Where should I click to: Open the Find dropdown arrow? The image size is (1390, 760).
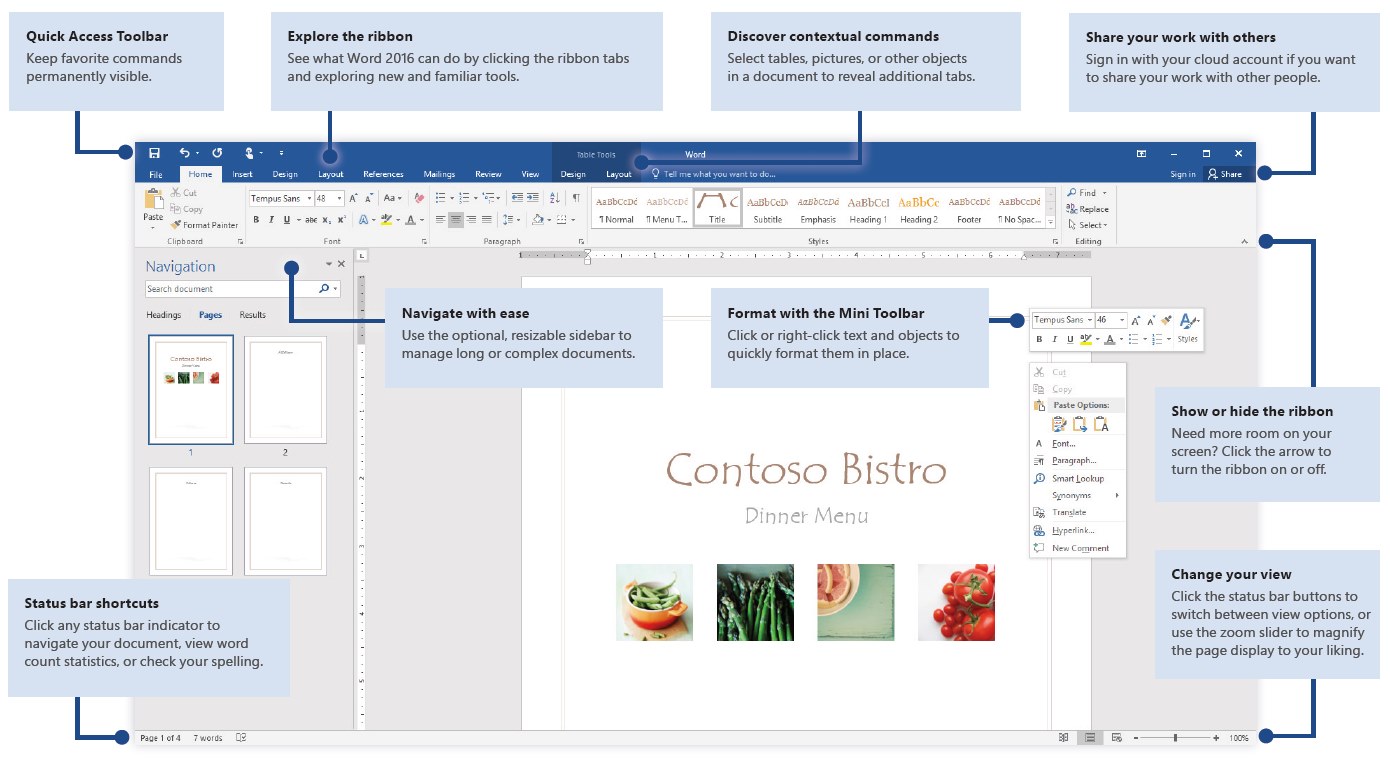(x=1105, y=193)
